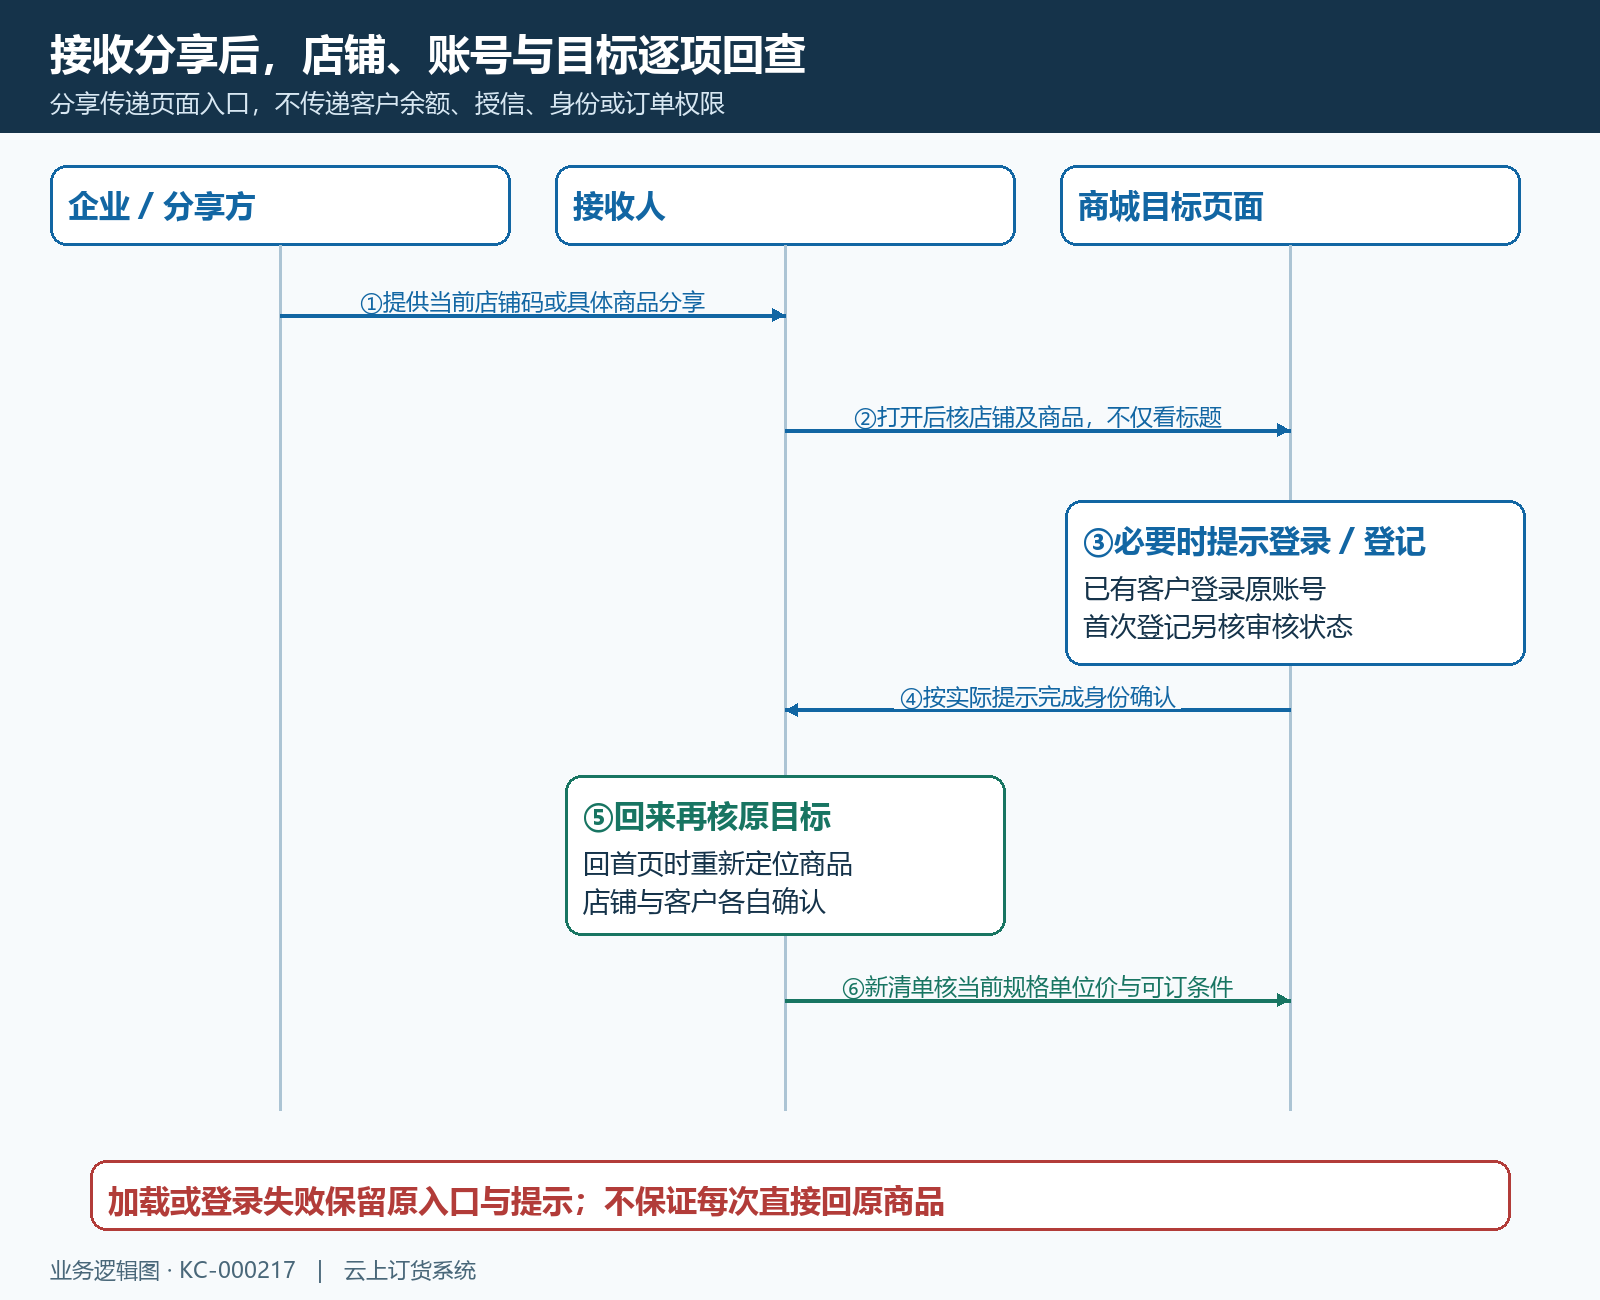Select the subtitle 分享传递页面入口，不传递客户余额、授信、身份或订单权限
This screenshot has height=1300, width=1600.
click(387, 104)
